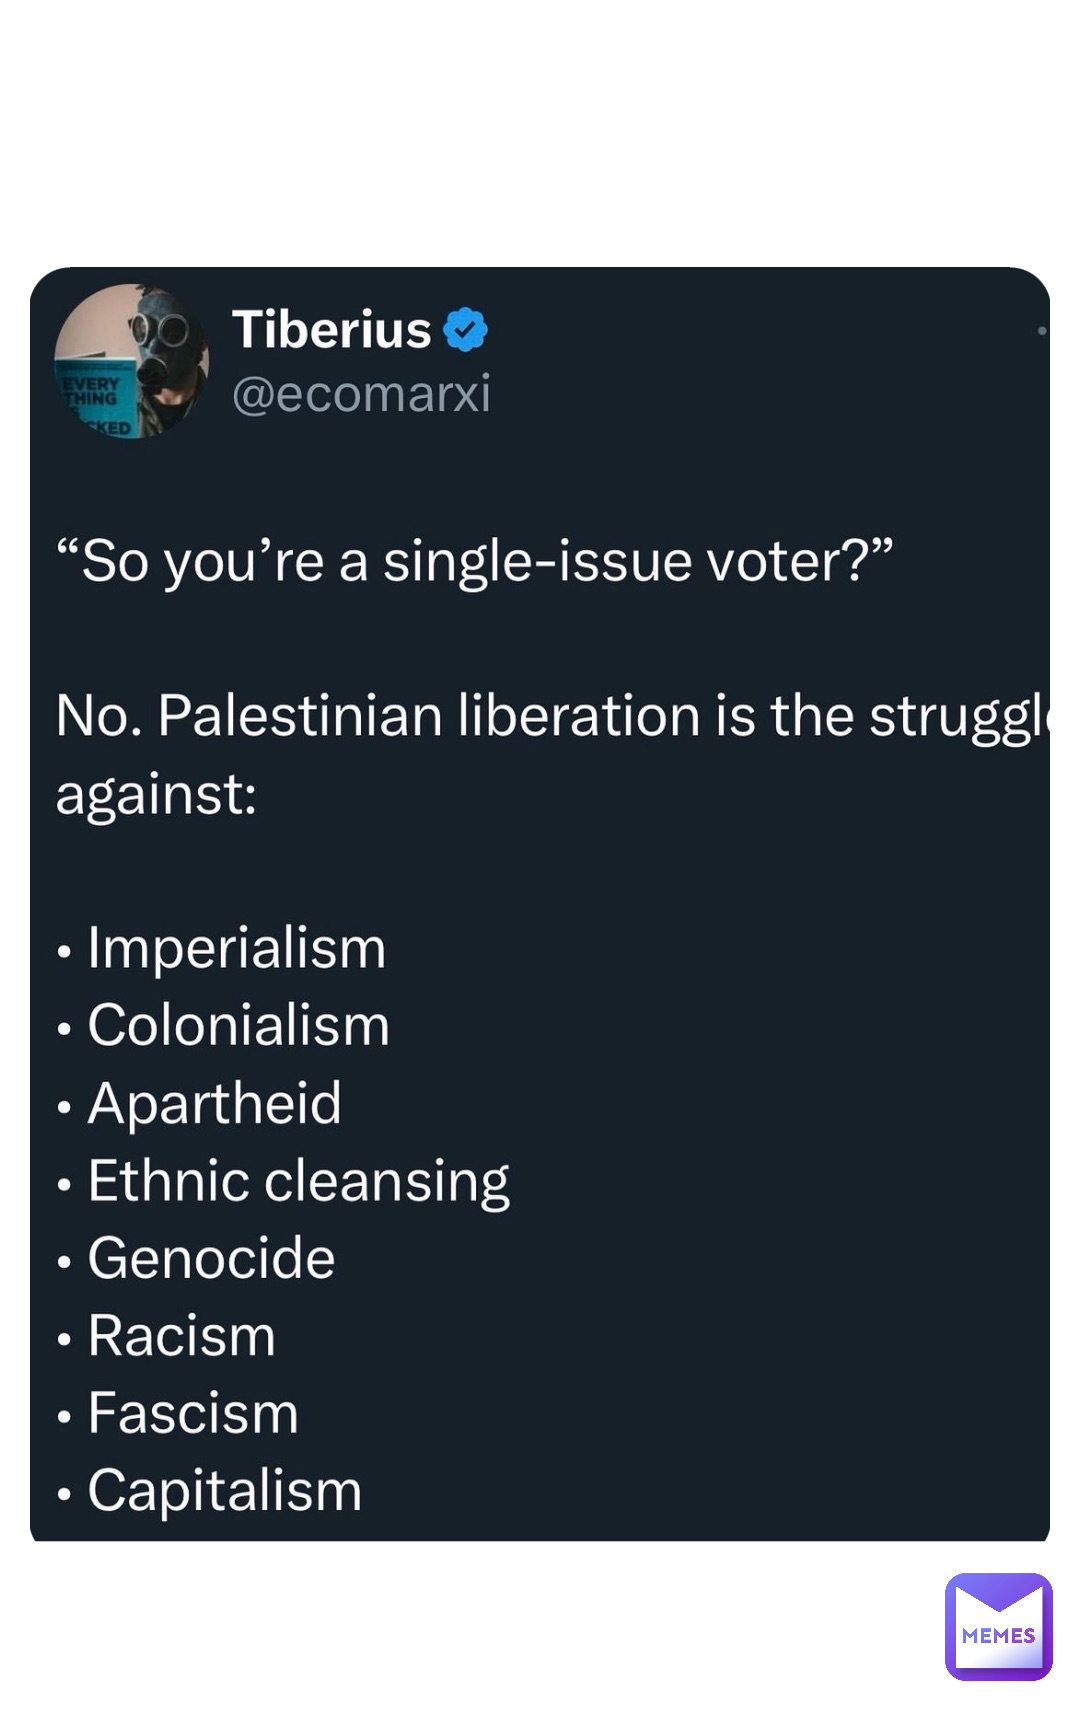Open Tiberius's gas mask profile picture

pyautogui.click(x=131, y=361)
